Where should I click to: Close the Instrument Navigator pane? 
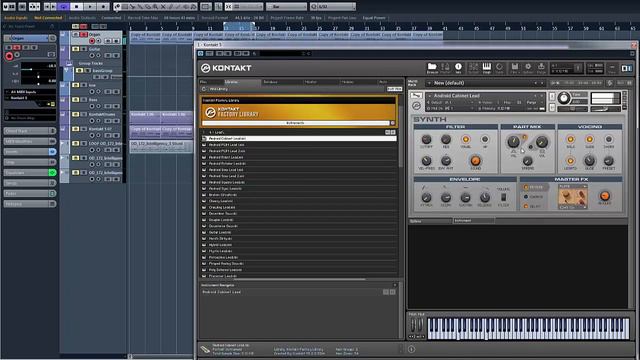point(395,285)
